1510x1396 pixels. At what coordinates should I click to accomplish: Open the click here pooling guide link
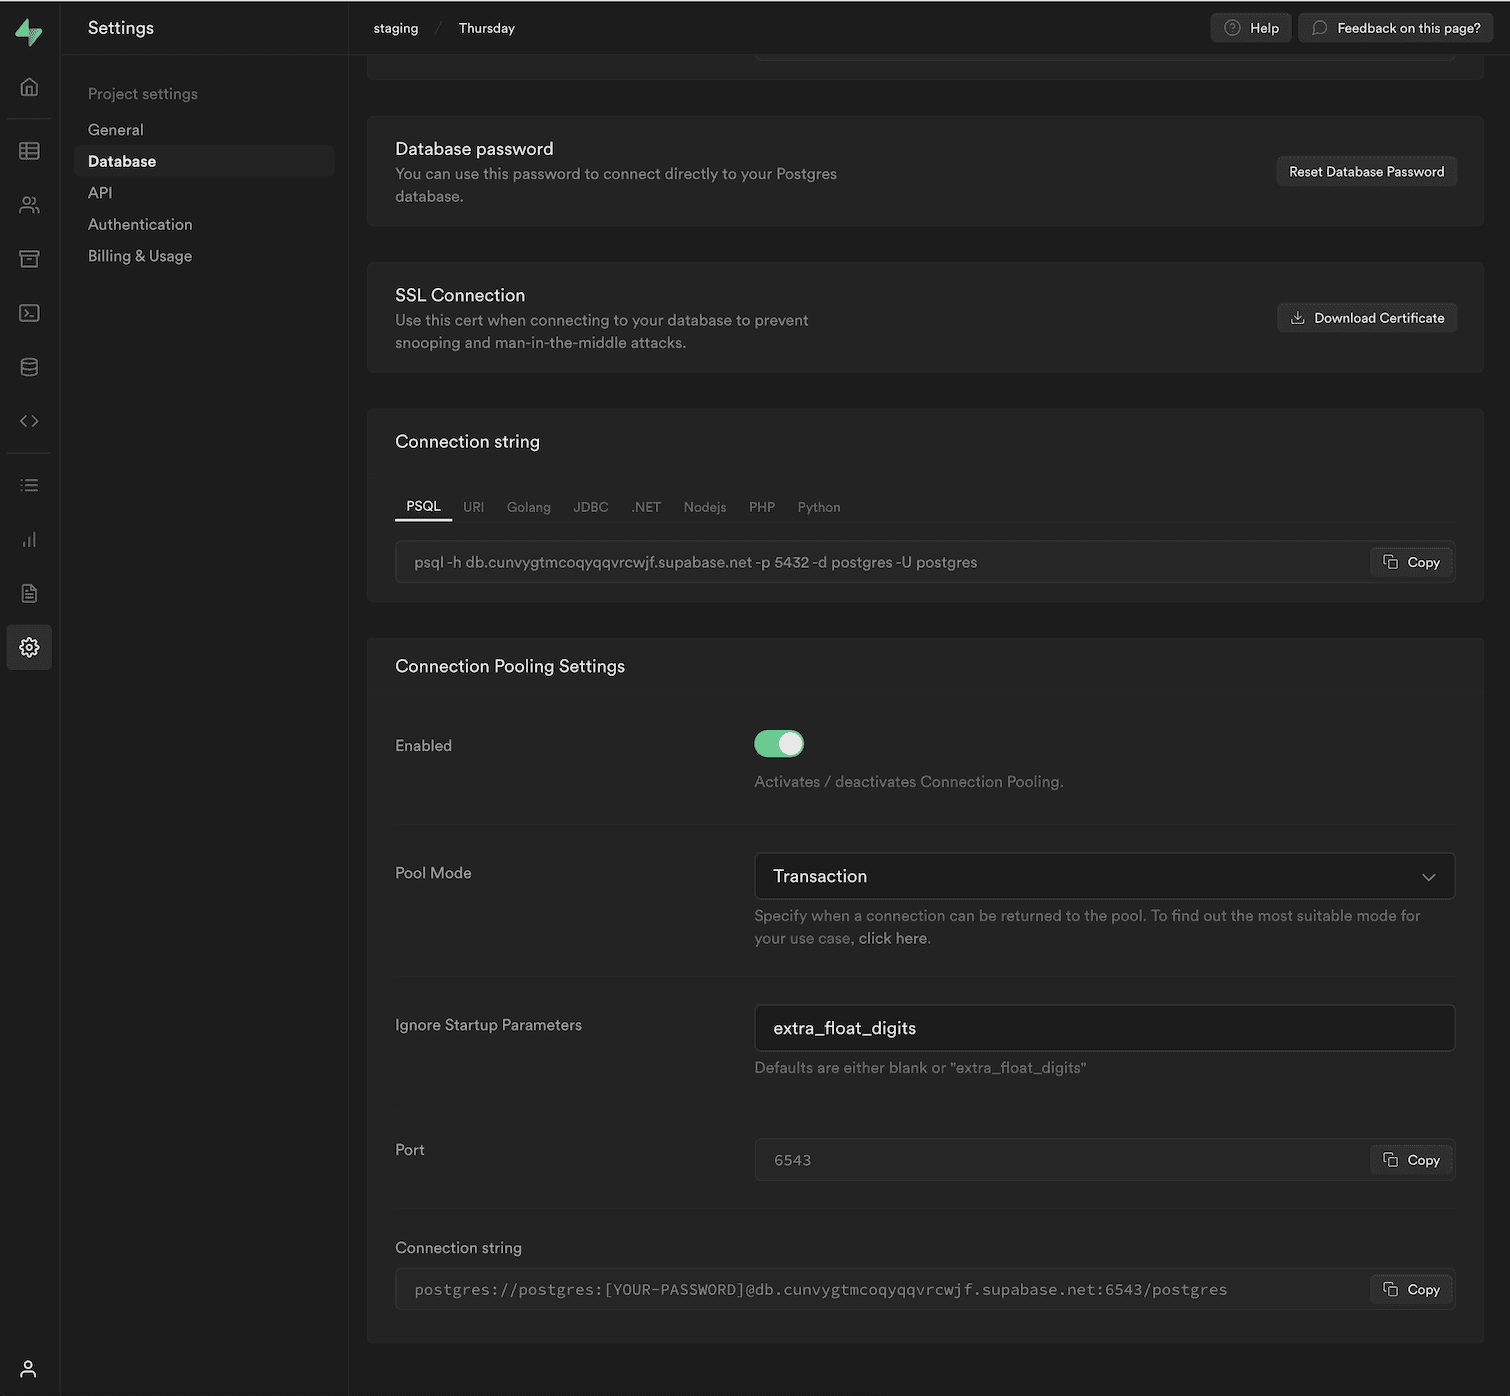click(x=892, y=938)
